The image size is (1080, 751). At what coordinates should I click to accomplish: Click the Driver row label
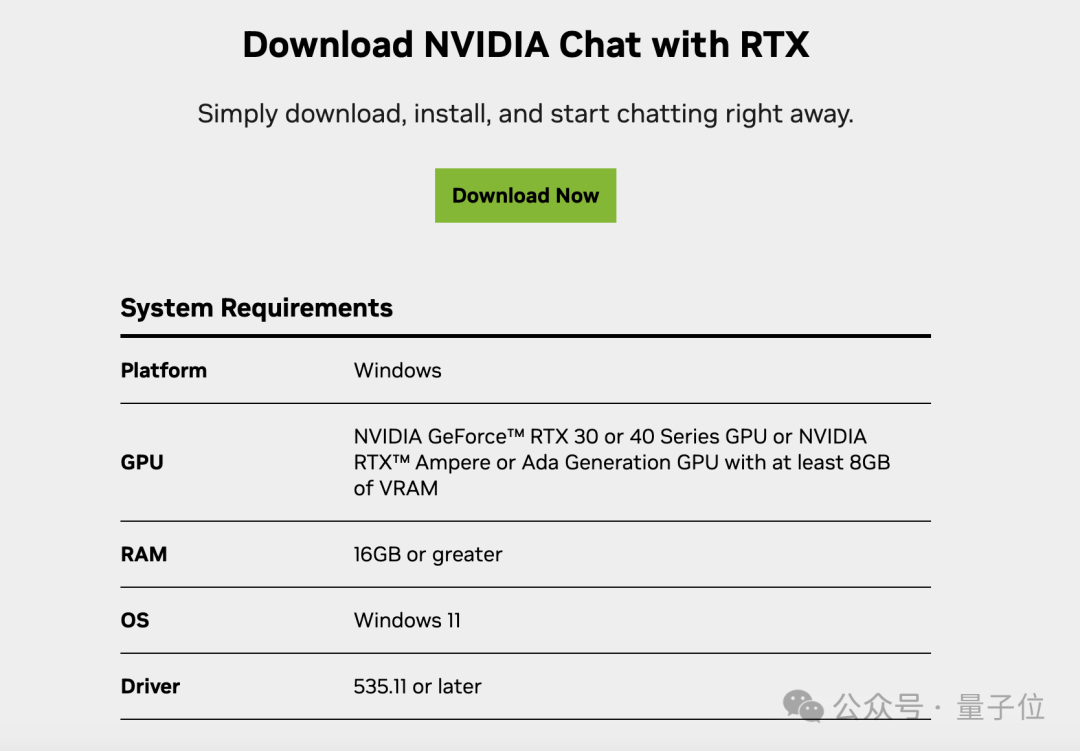click(x=150, y=686)
